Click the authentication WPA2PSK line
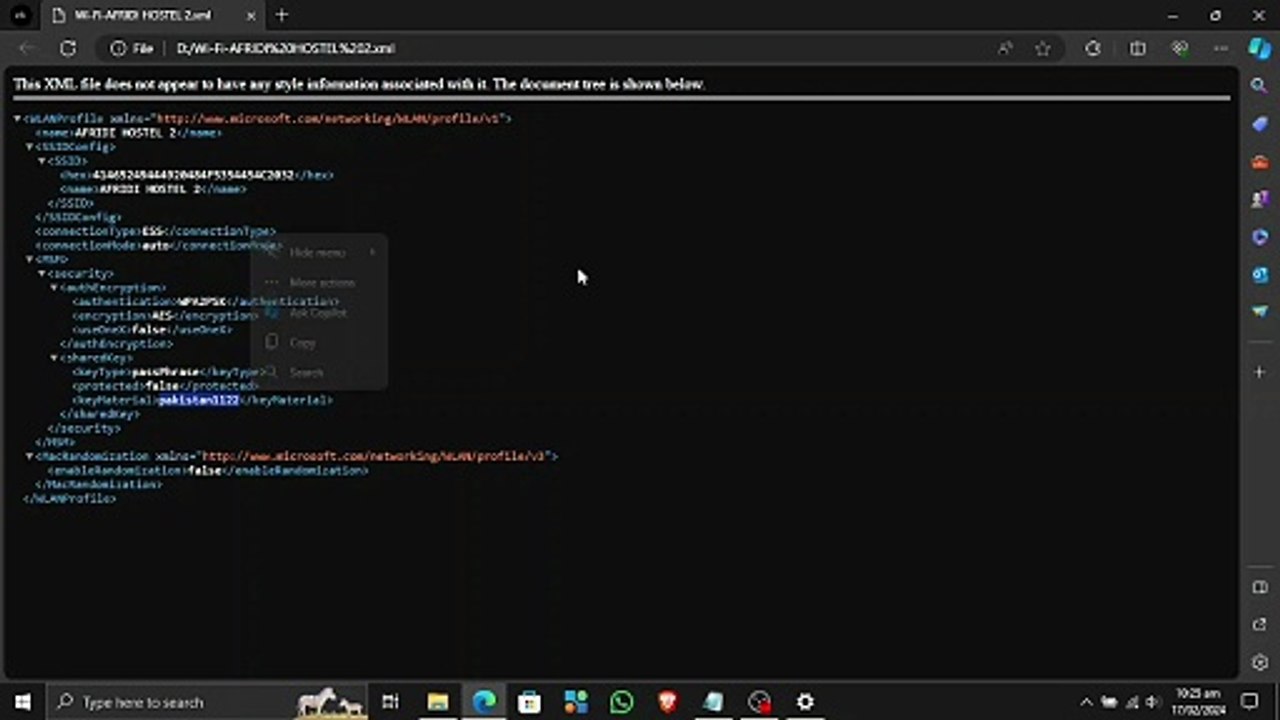 (205, 301)
